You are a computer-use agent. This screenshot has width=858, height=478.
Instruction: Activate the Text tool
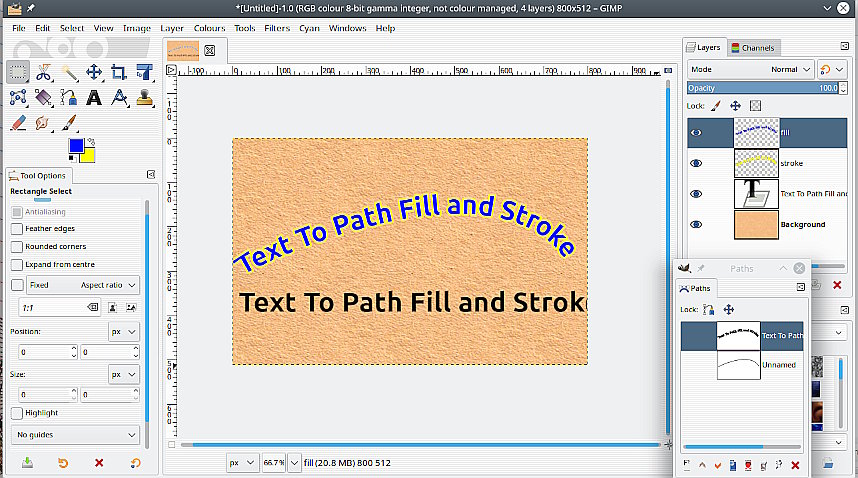click(x=94, y=98)
